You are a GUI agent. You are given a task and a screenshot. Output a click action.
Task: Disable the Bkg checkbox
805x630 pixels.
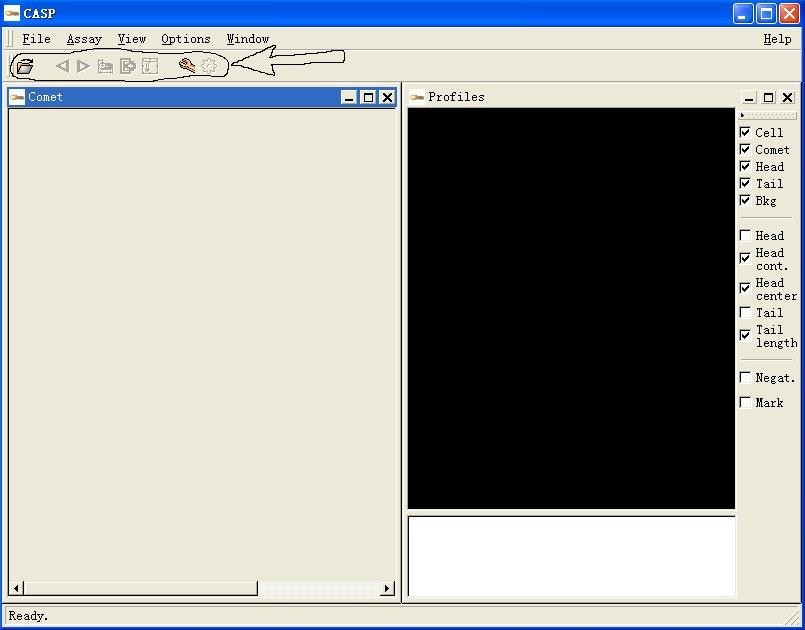click(745, 200)
